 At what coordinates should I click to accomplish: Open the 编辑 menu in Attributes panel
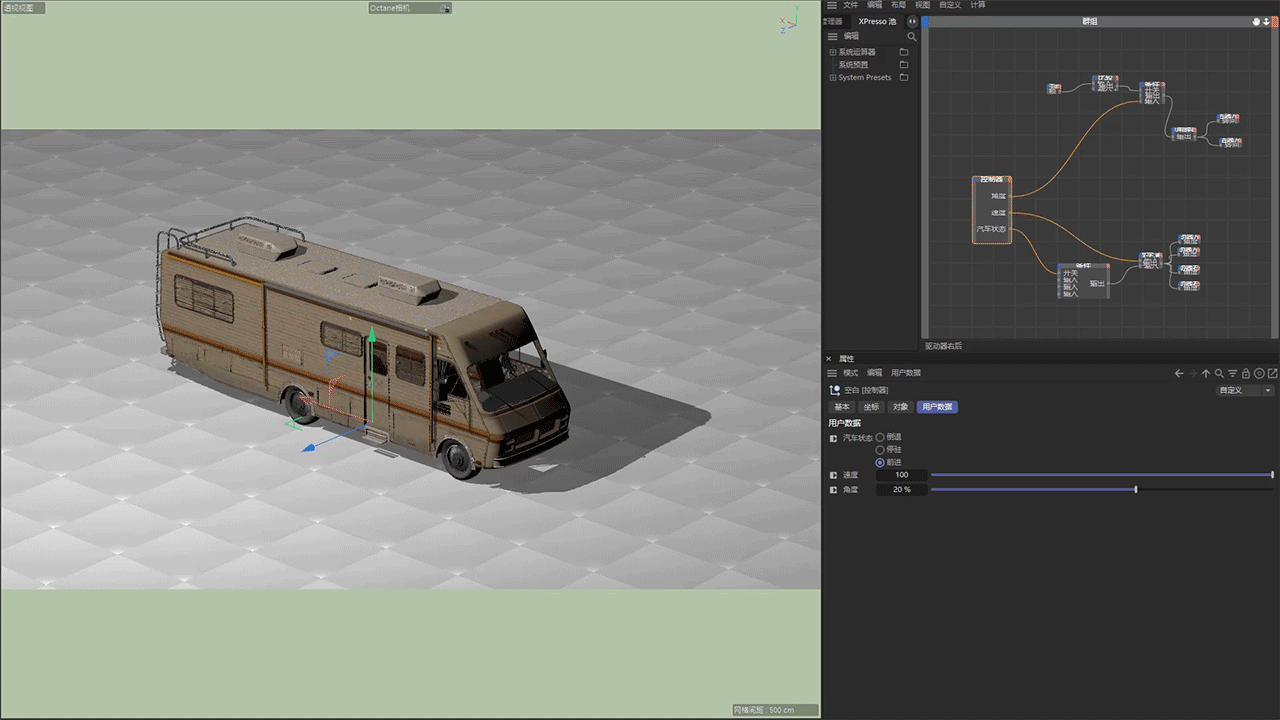[875, 373]
